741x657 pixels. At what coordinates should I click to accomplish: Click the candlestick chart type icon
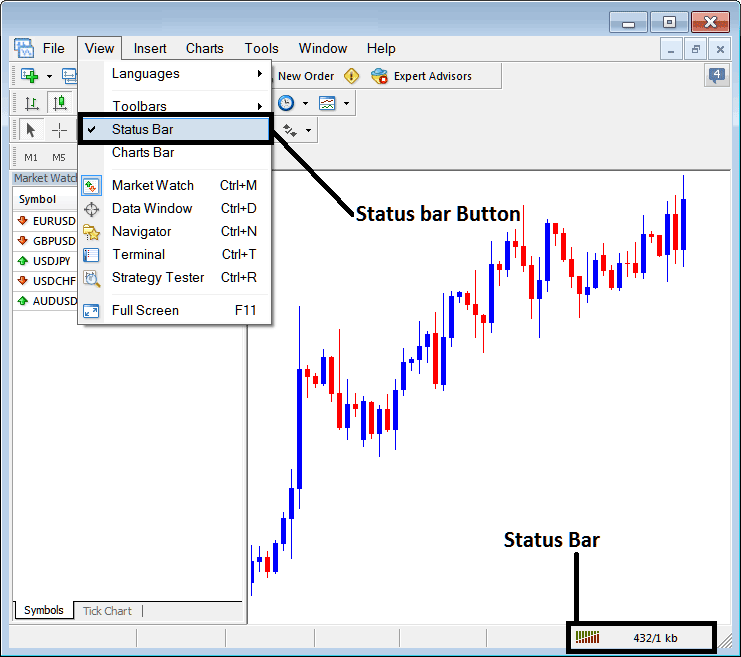[x=60, y=102]
